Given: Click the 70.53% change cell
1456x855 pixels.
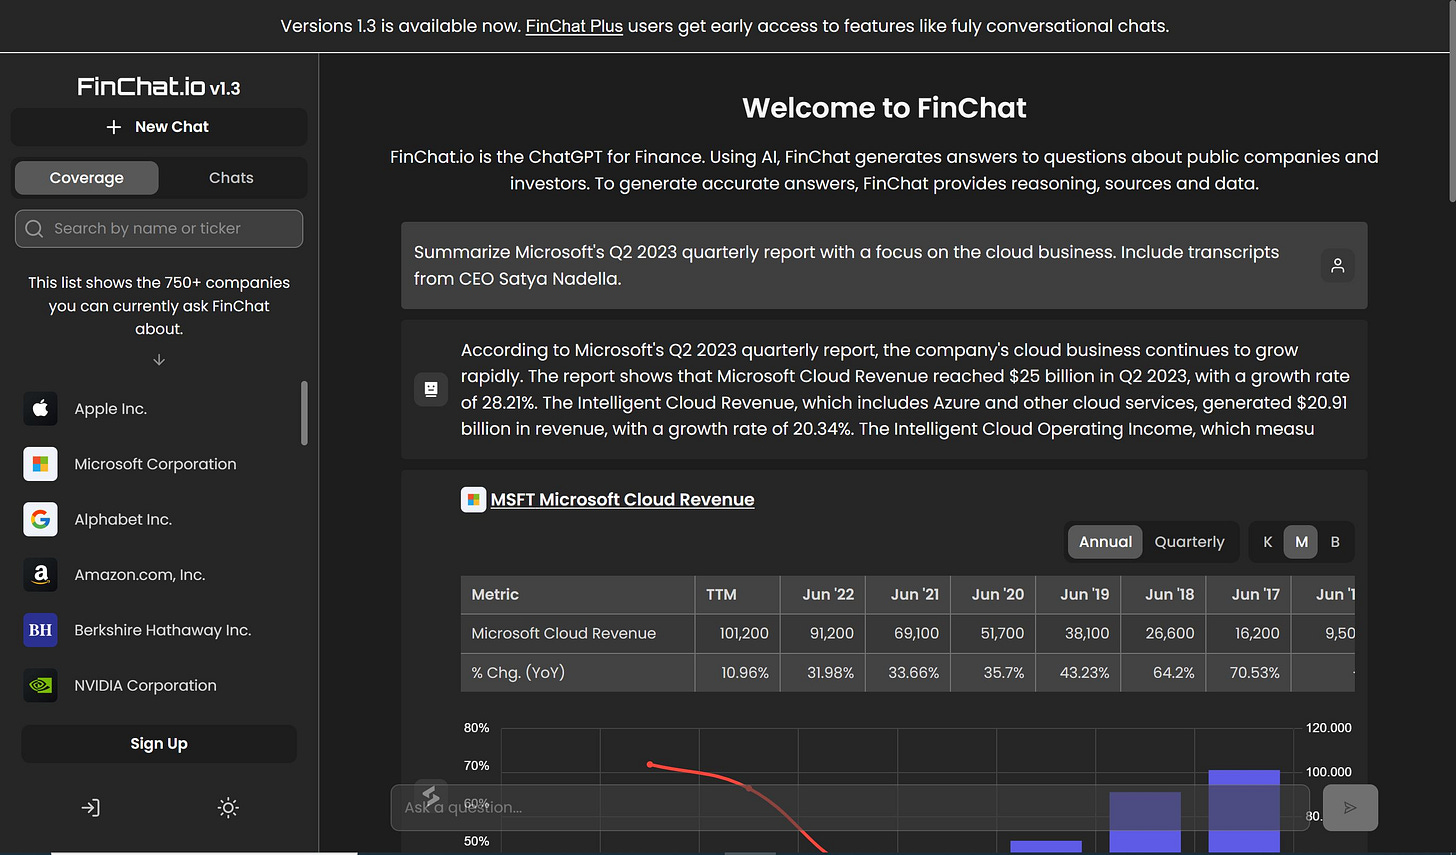Looking at the screenshot, I should (1248, 672).
